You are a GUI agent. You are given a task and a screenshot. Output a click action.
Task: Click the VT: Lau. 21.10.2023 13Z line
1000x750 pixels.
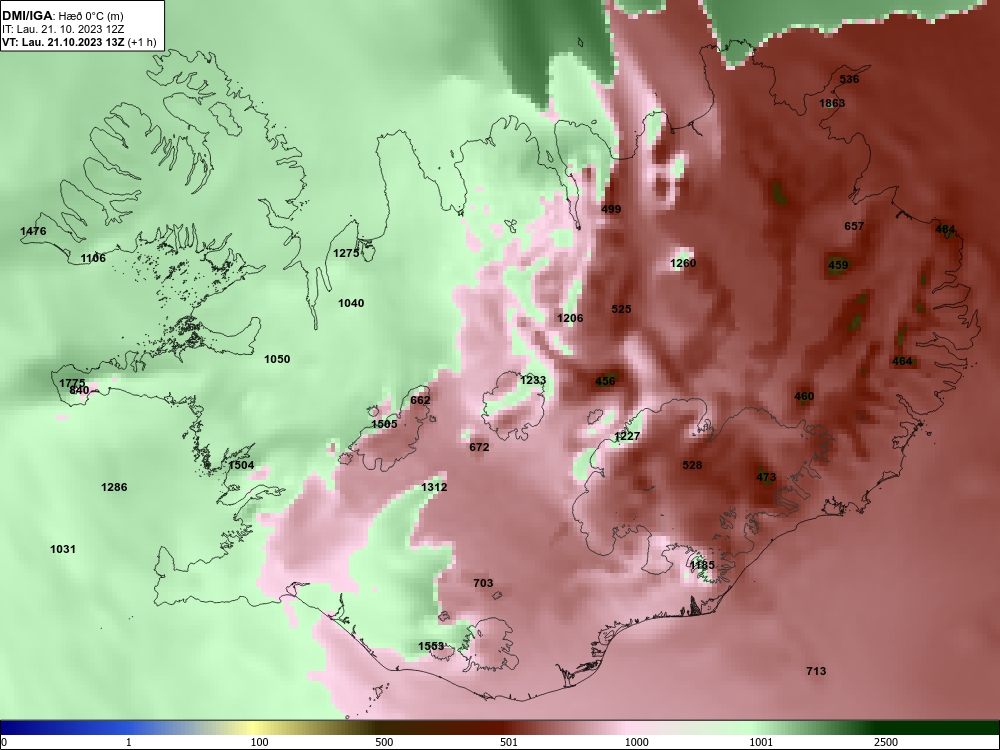[x=79, y=43]
